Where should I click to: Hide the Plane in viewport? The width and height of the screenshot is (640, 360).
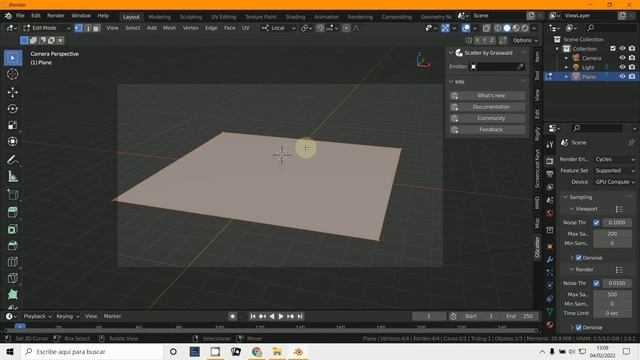point(622,76)
